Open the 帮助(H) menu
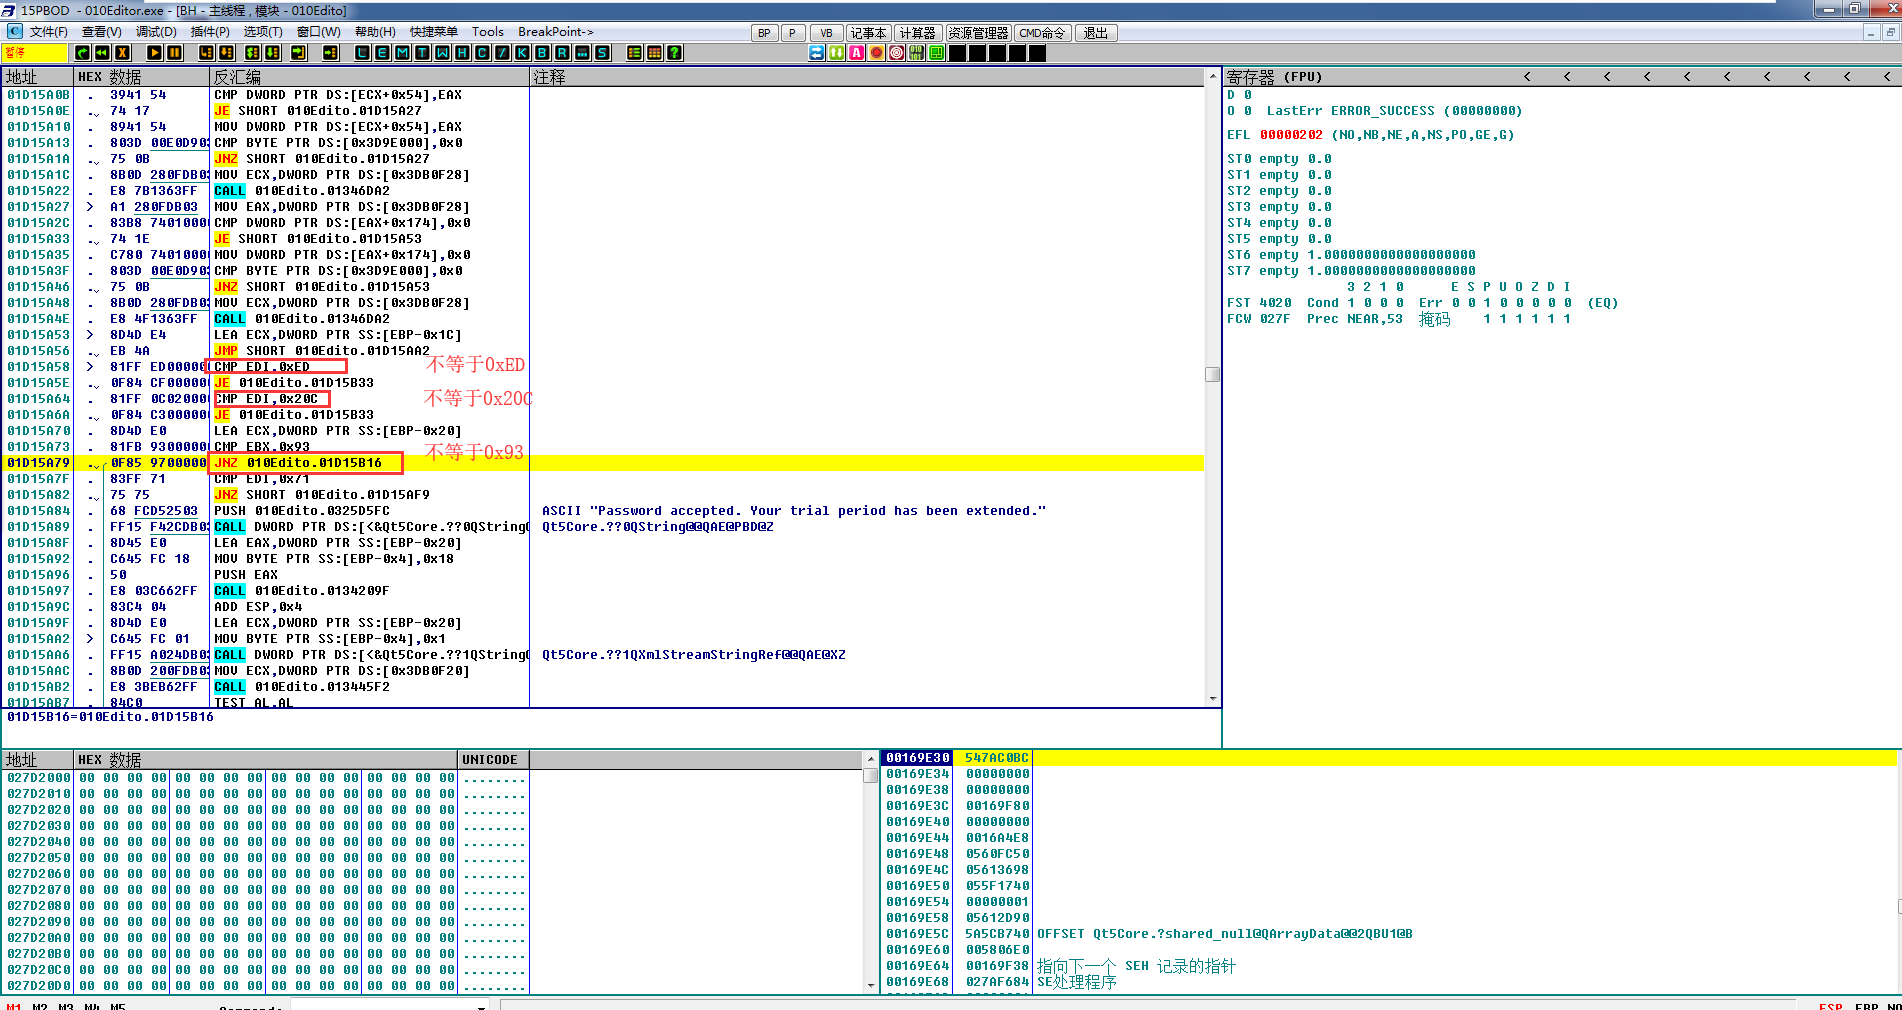This screenshot has width=1902, height=1010. point(375,32)
